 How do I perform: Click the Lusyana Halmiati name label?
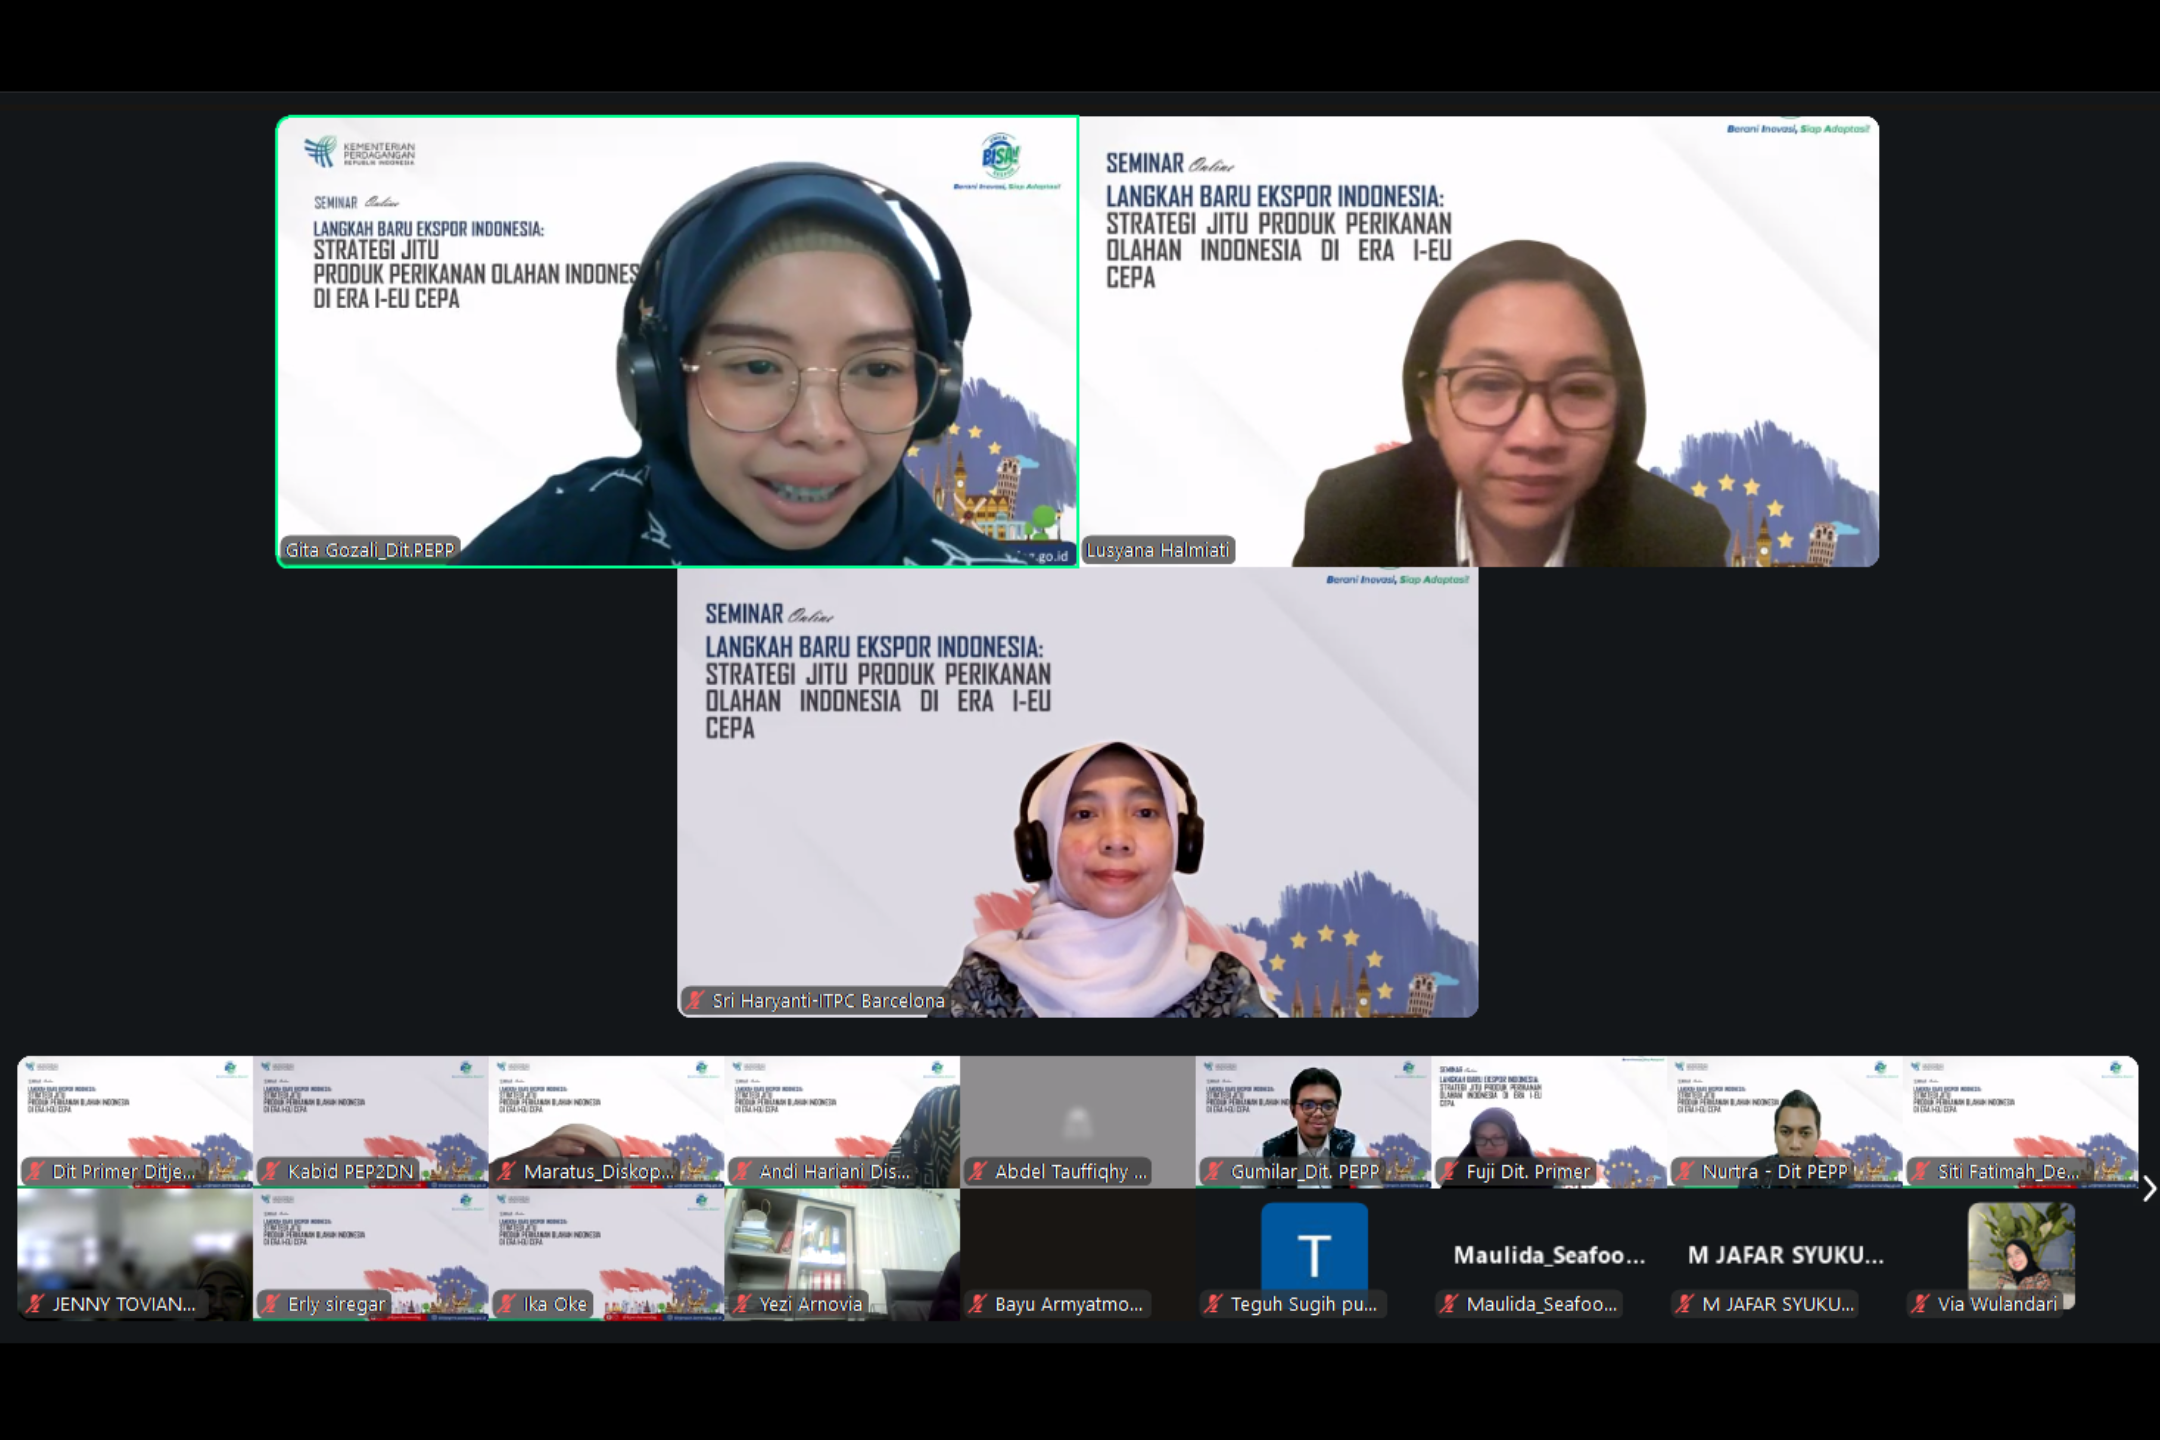[1158, 550]
